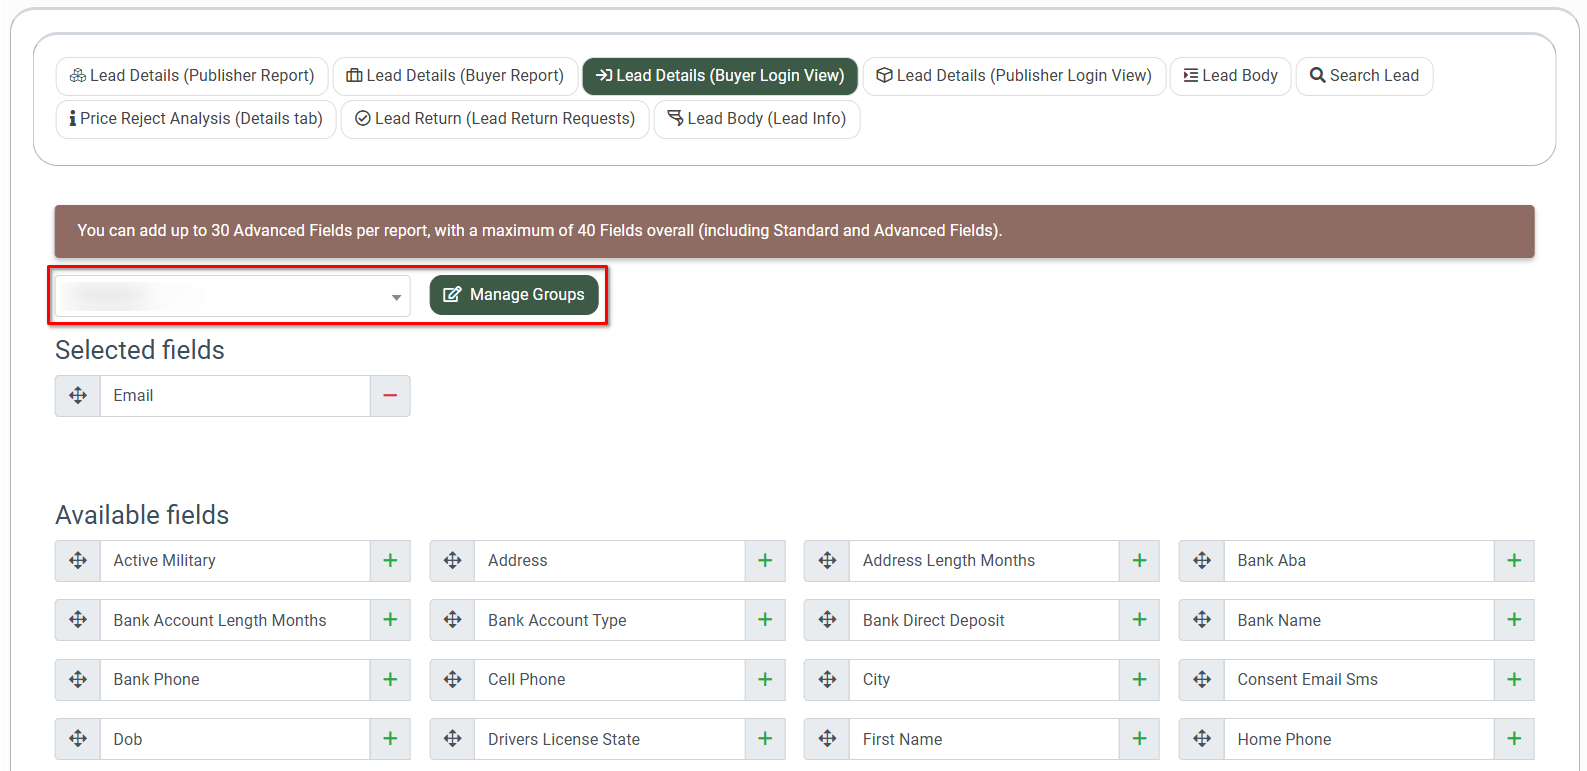Screen dimensions: 1587x771
Task: Go to the Search Lead tab
Action: (1364, 76)
